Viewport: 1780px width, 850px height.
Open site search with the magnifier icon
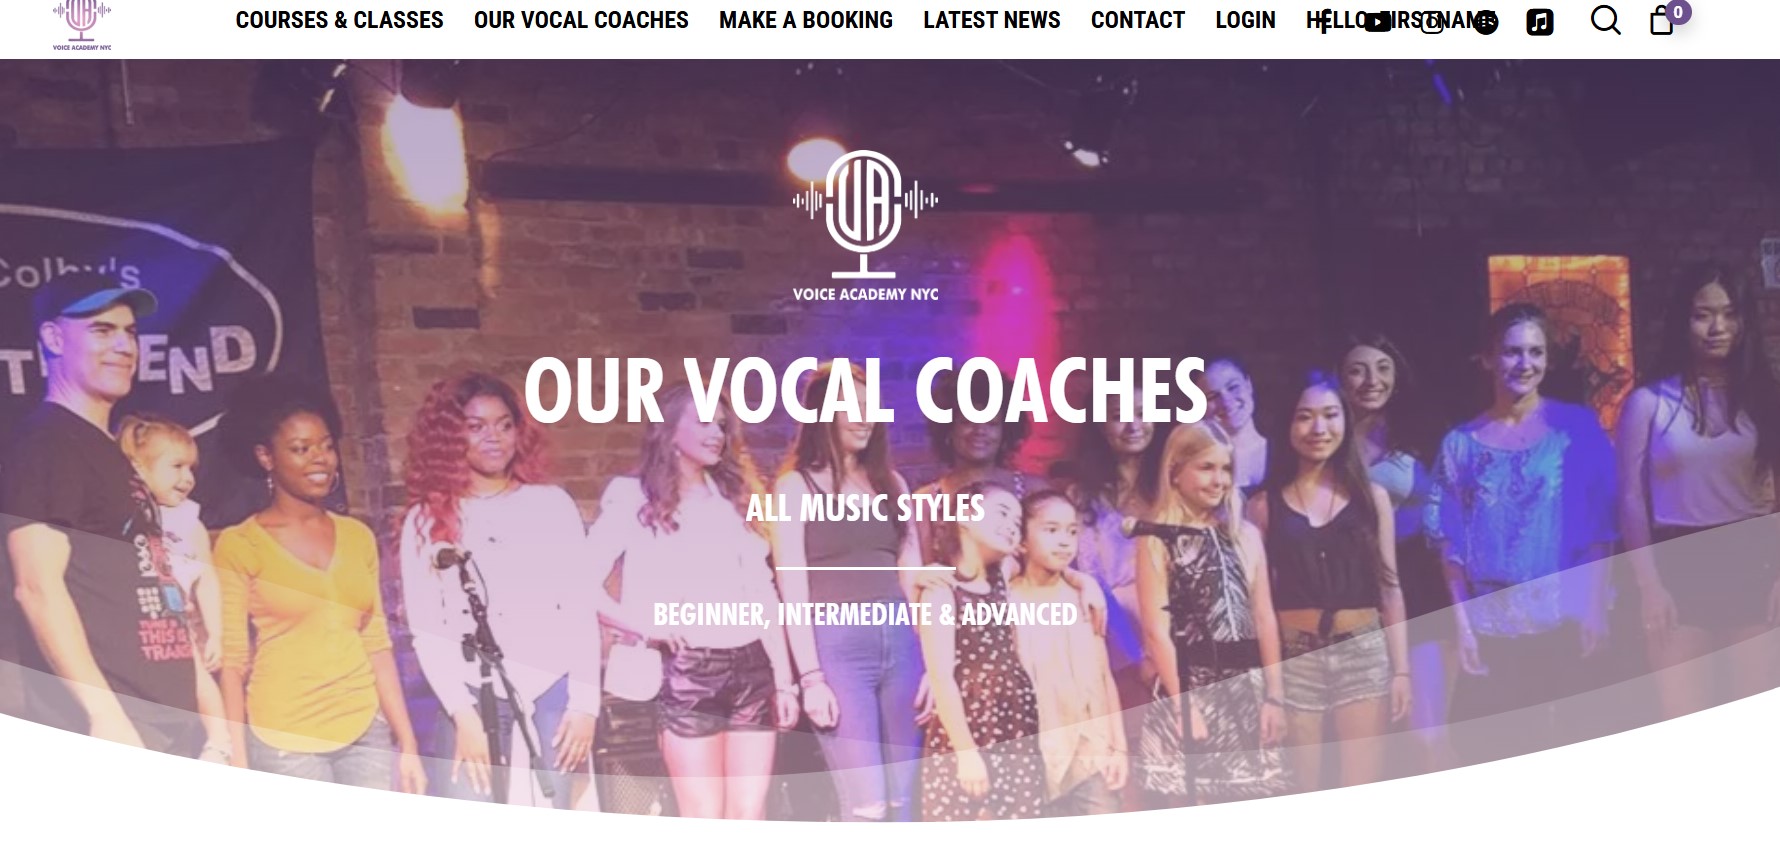point(1605,20)
